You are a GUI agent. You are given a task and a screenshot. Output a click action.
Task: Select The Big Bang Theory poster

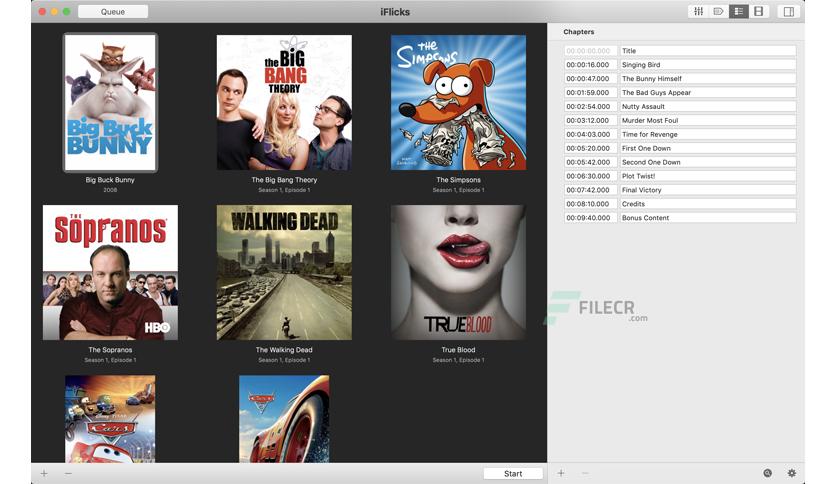284,102
